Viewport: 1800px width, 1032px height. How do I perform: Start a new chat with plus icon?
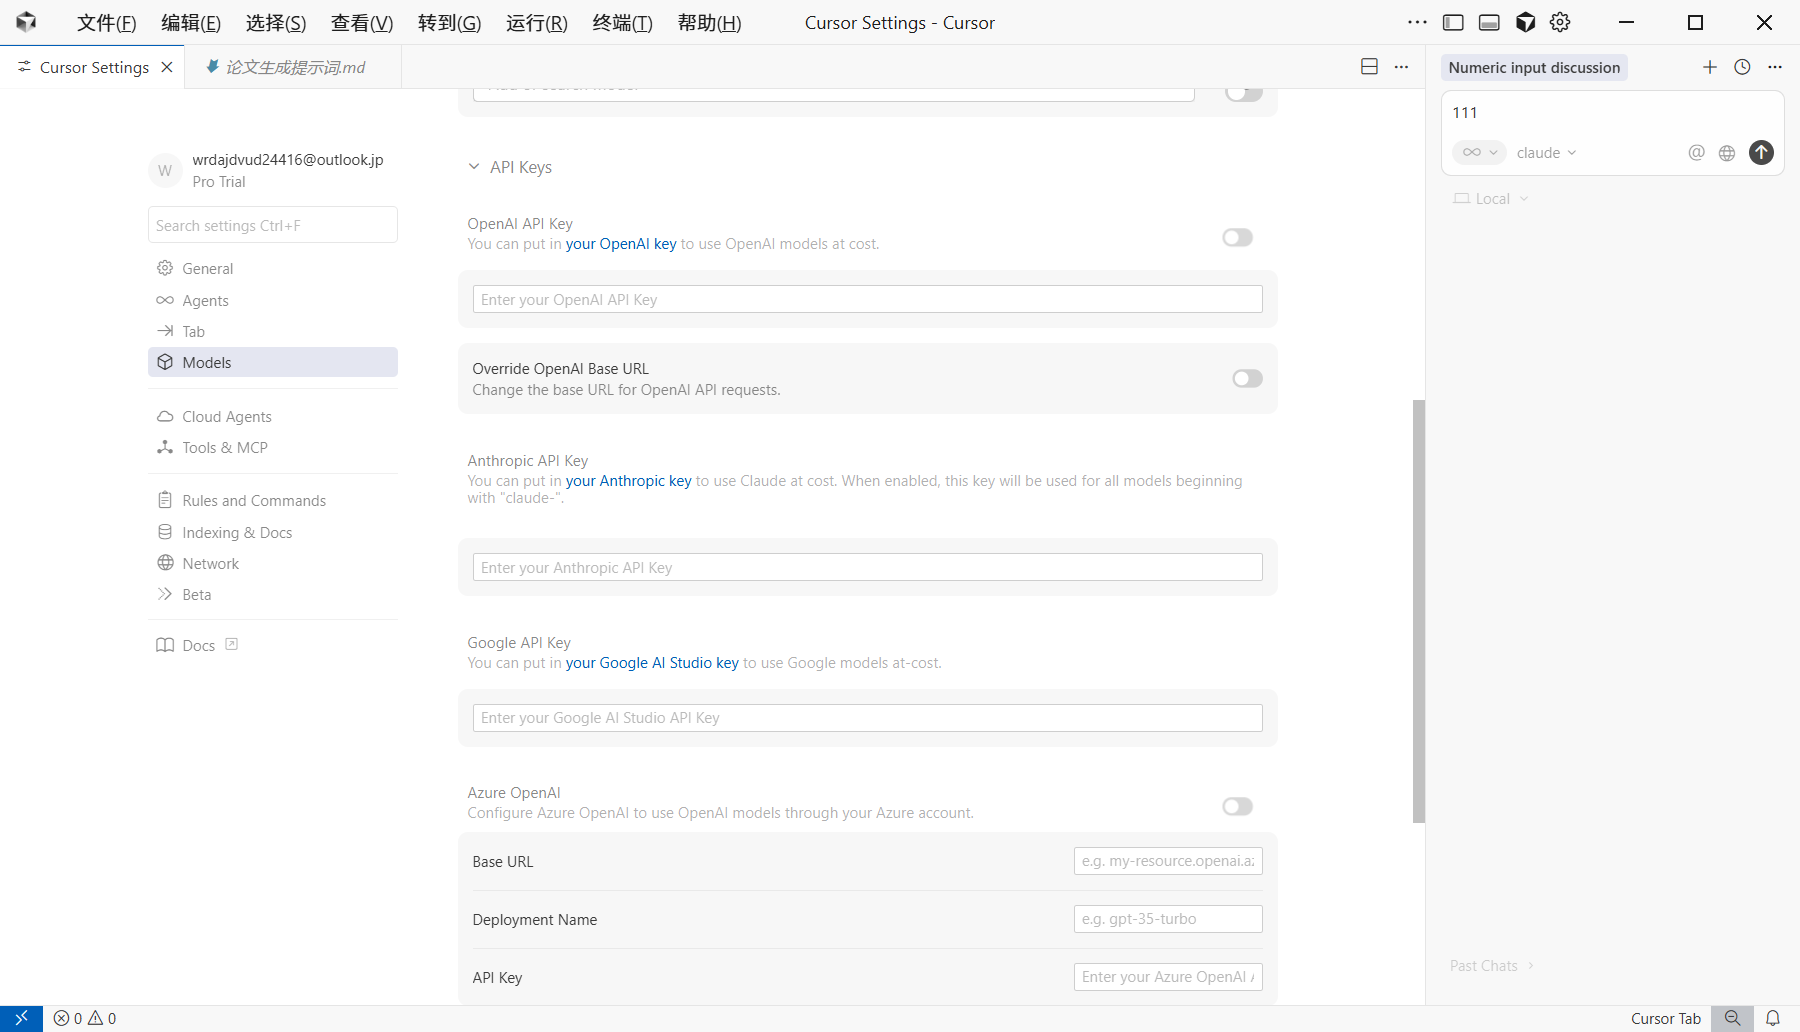tap(1709, 67)
